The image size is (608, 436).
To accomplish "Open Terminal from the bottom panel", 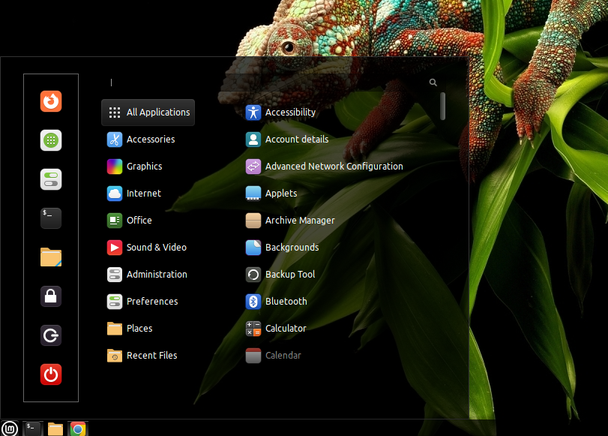I will [32, 429].
